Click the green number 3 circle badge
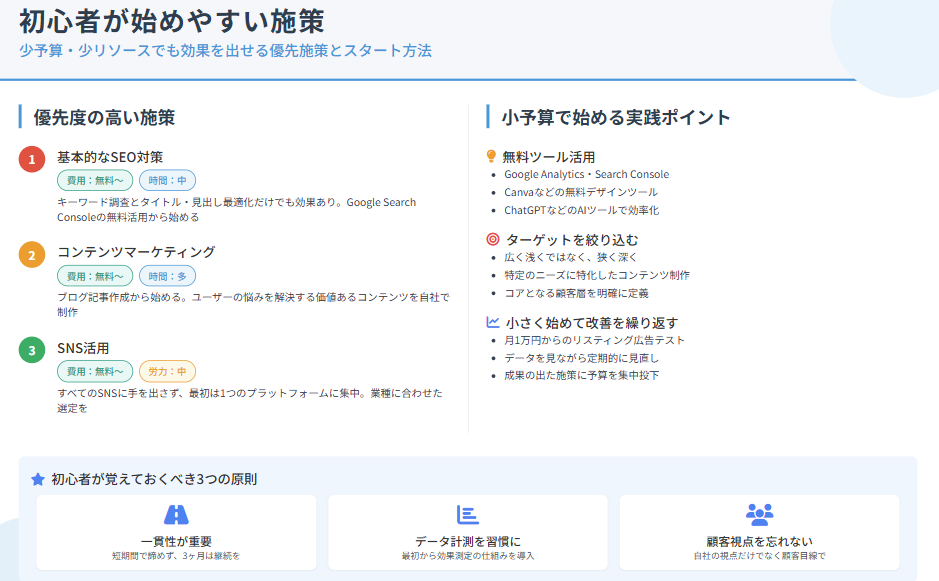Image resolution: width=939 pixels, height=581 pixels. (32, 350)
